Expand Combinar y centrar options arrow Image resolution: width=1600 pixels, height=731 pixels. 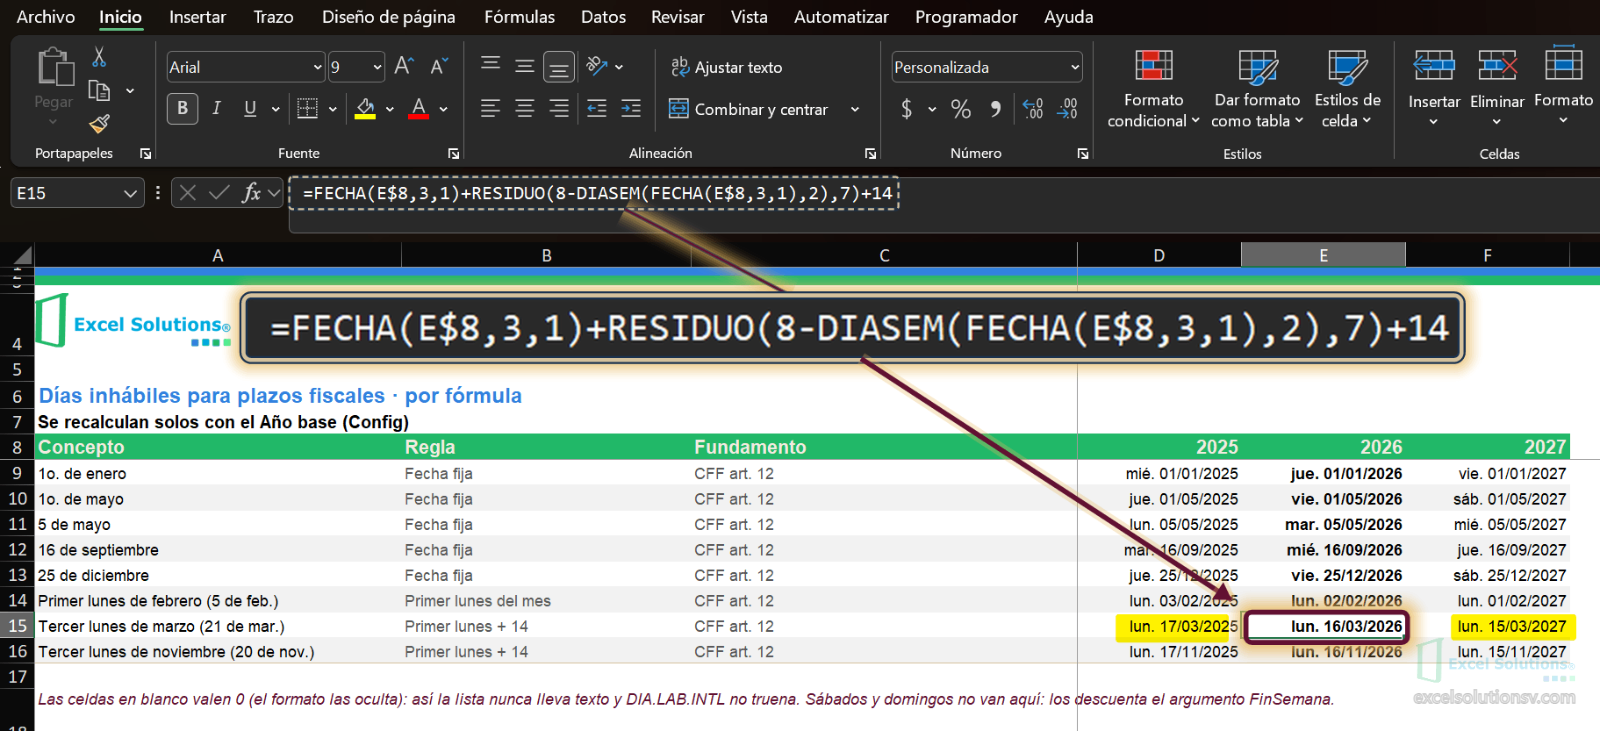click(855, 109)
